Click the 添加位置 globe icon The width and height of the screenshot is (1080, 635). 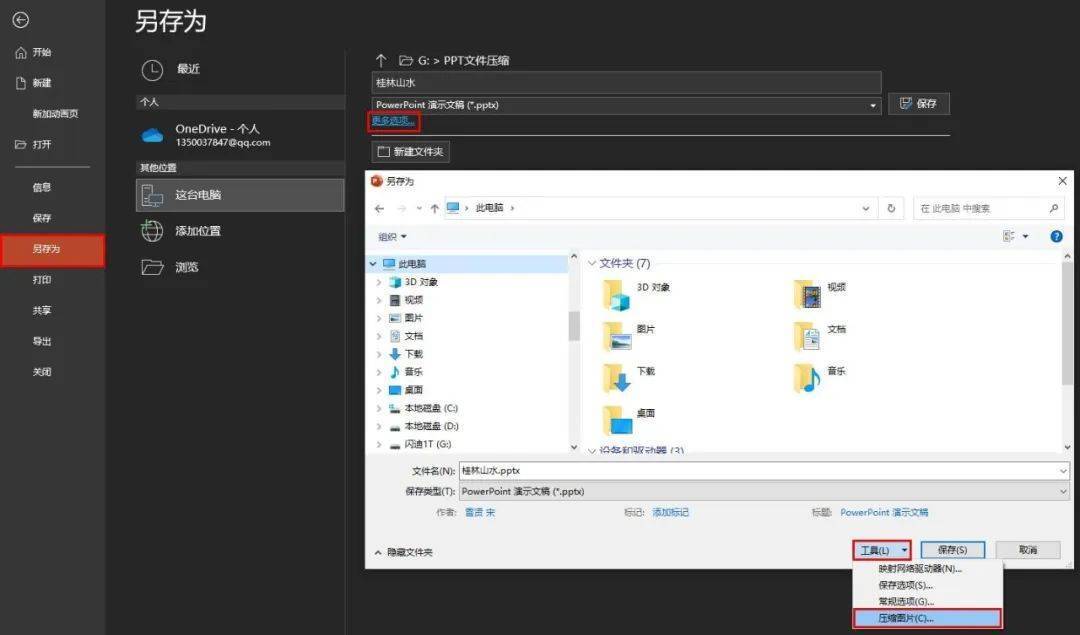(152, 231)
